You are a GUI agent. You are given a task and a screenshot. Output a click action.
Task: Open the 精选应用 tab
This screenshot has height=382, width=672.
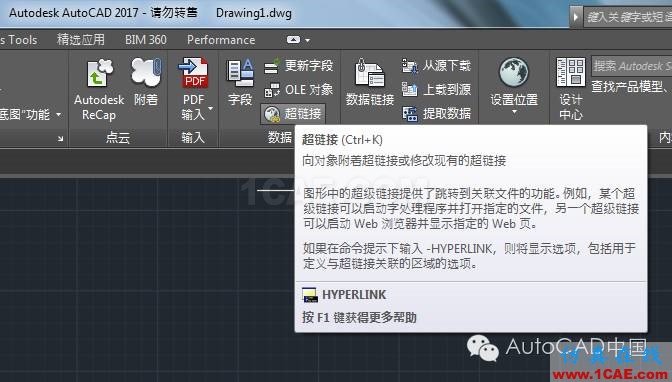pyautogui.click(x=81, y=40)
